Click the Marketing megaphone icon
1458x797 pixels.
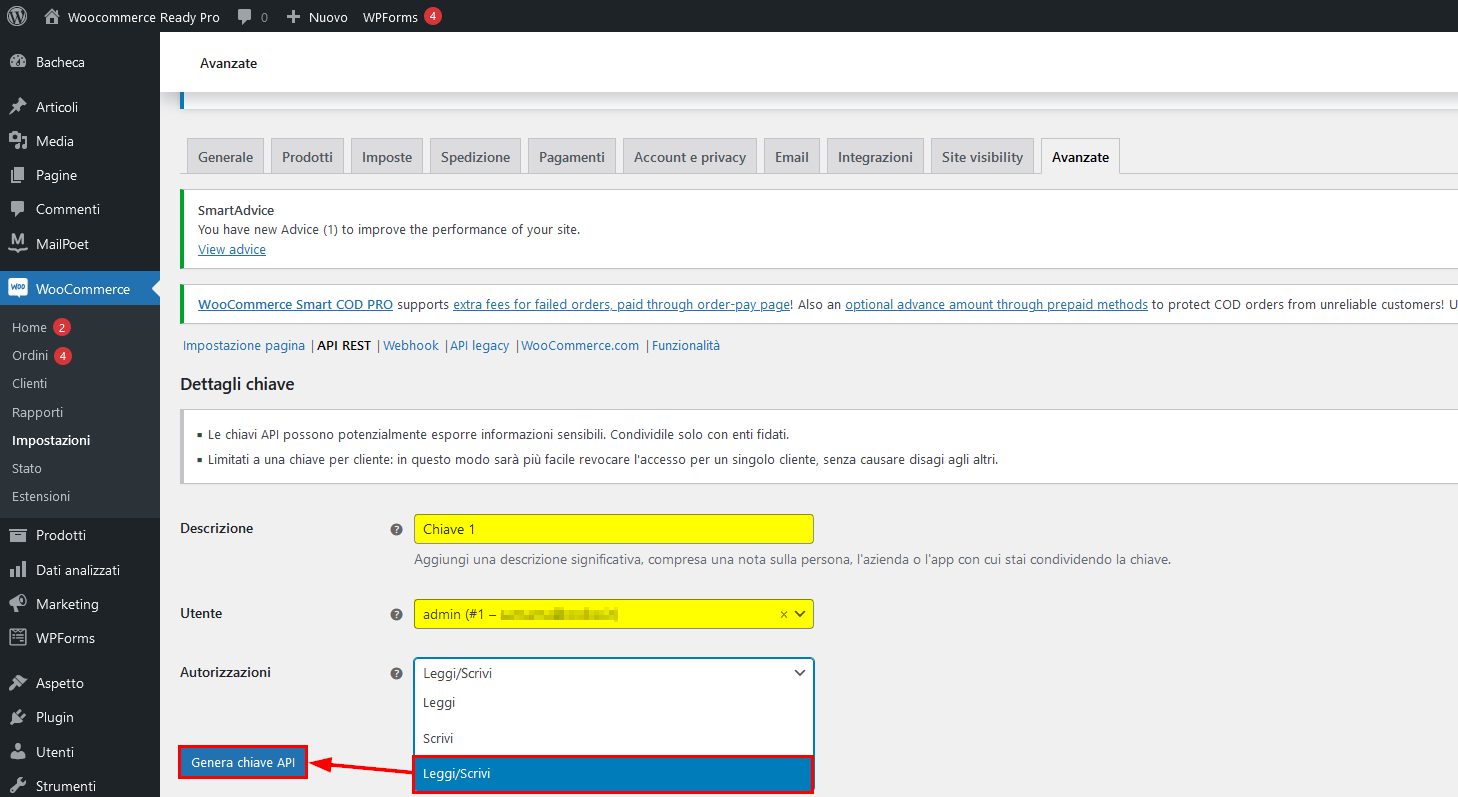[x=18, y=604]
